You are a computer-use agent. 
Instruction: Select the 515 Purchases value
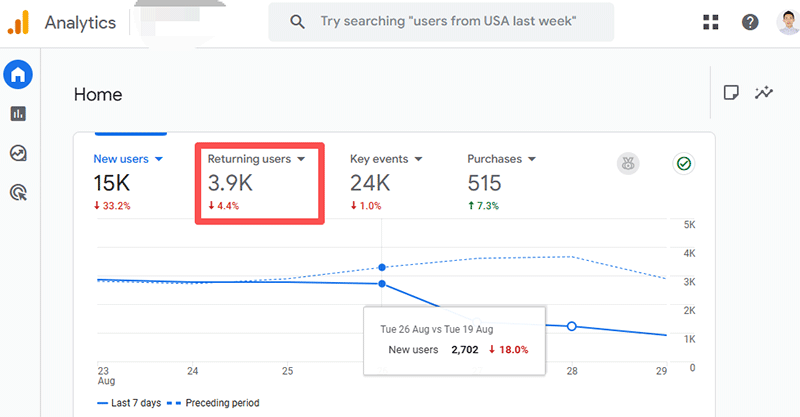pyautogui.click(x=485, y=183)
